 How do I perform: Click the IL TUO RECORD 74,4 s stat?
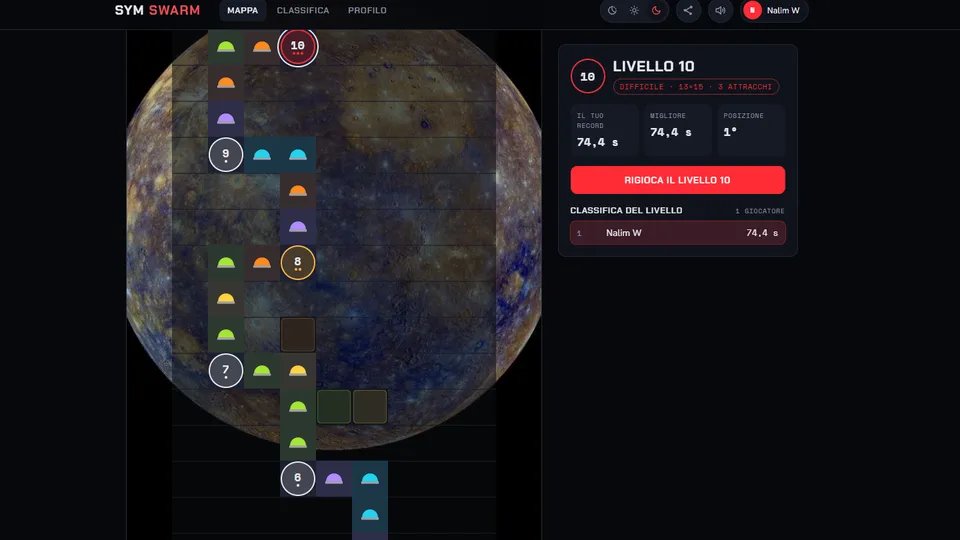click(604, 130)
